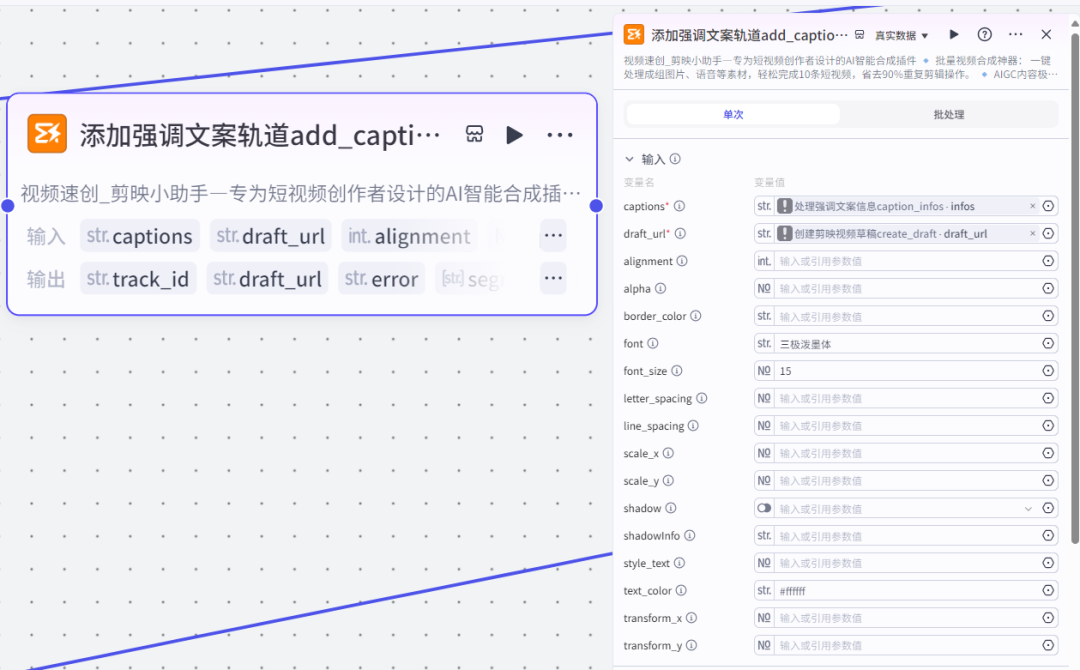Image resolution: width=1080 pixels, height=670 pixels.
Task: Show info for the line_spacing parameter
Action: (x=693, y=426)
